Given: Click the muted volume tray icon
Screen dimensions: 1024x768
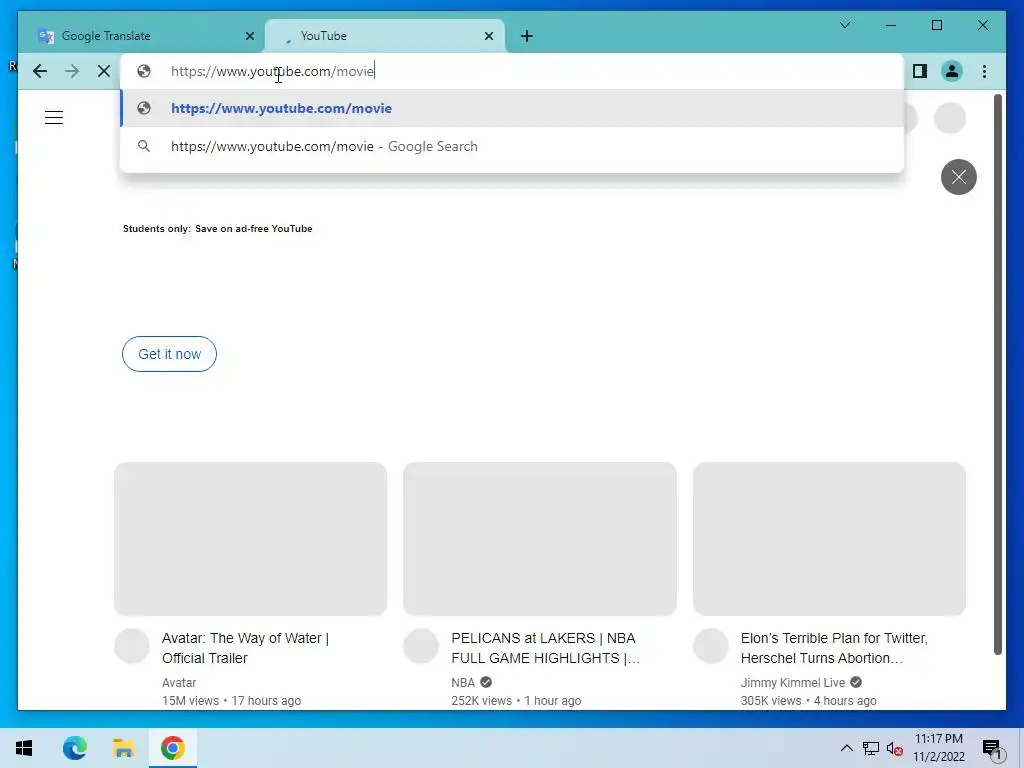Looking at the screenshot, I should click(x=895, y=749).
